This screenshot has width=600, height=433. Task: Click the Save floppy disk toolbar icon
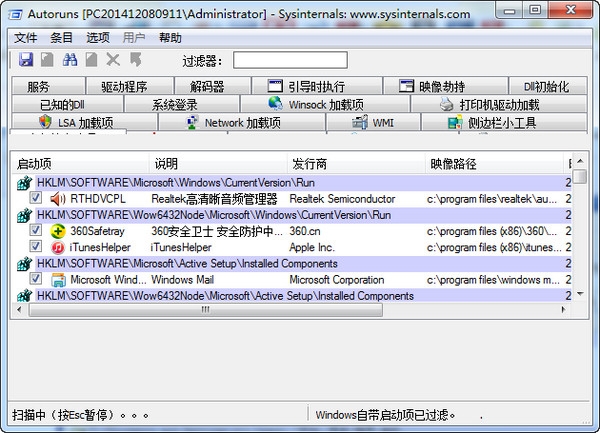click(x=26, y=60)
